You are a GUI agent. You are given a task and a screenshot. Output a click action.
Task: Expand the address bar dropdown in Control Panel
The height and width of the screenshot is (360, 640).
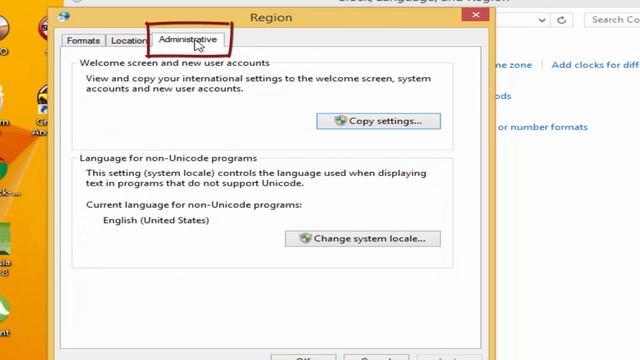542,20
